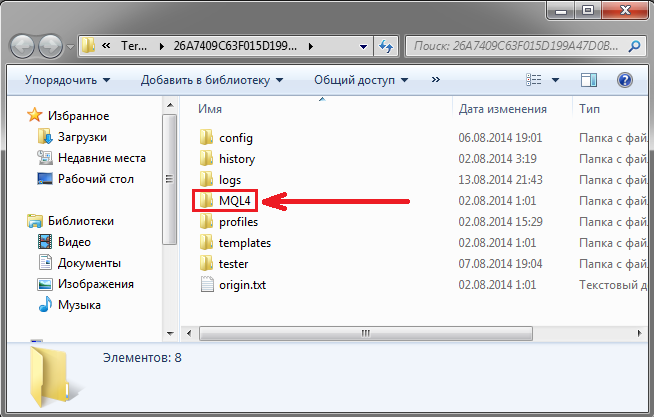Show more toolbar commands via » overflow
The height and width of the screenshot is (417, 654).
click(436, 79)
